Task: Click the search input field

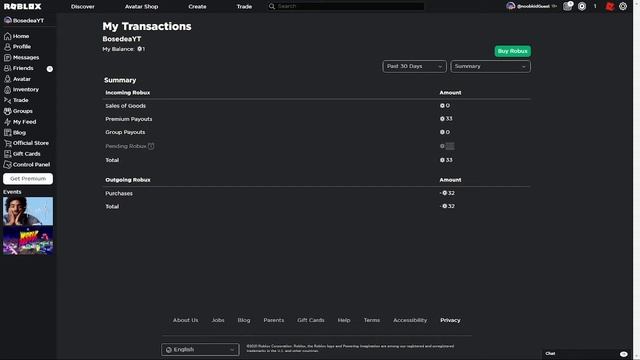Action: [350, 7]
